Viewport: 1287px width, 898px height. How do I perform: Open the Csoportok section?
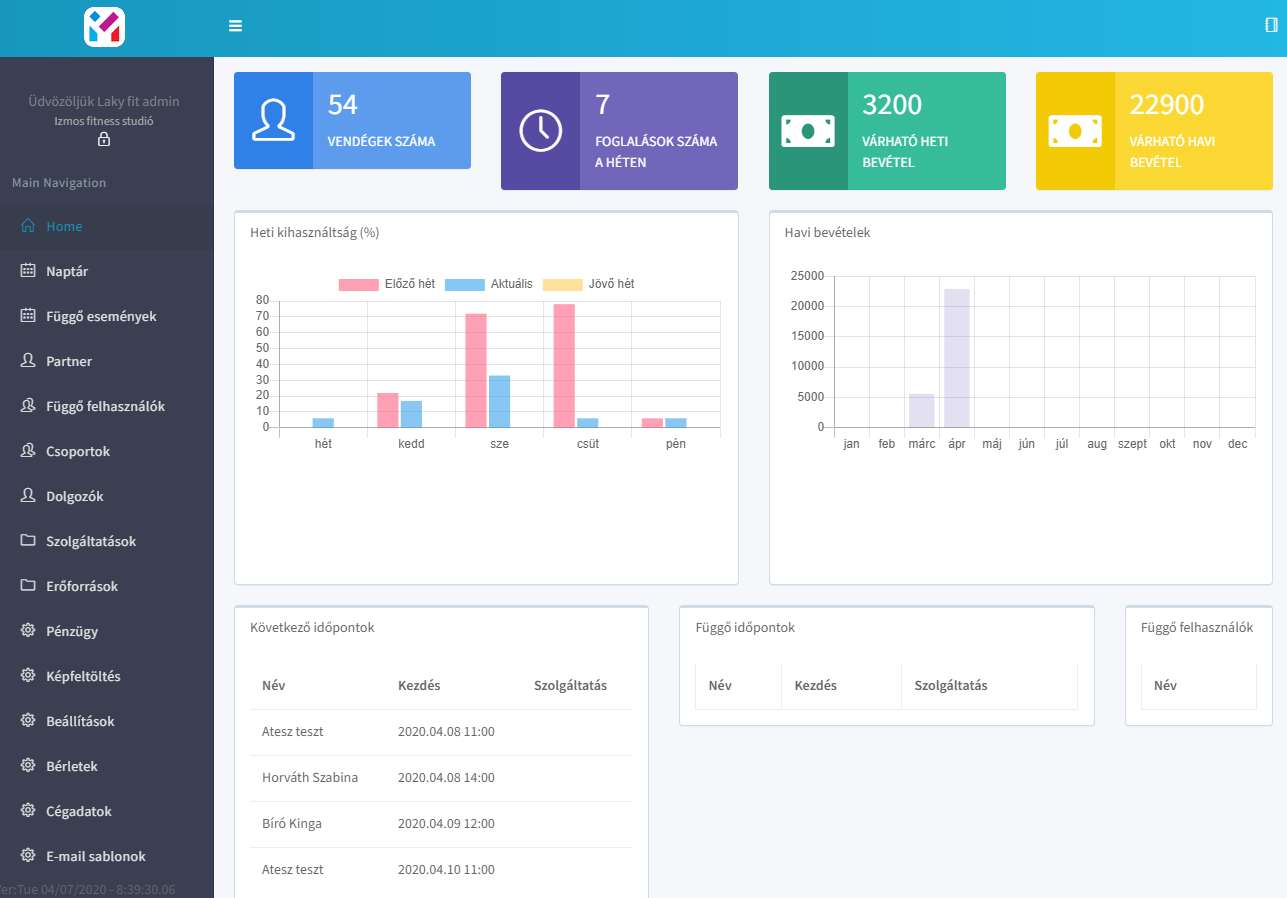(x=107, y=451)
